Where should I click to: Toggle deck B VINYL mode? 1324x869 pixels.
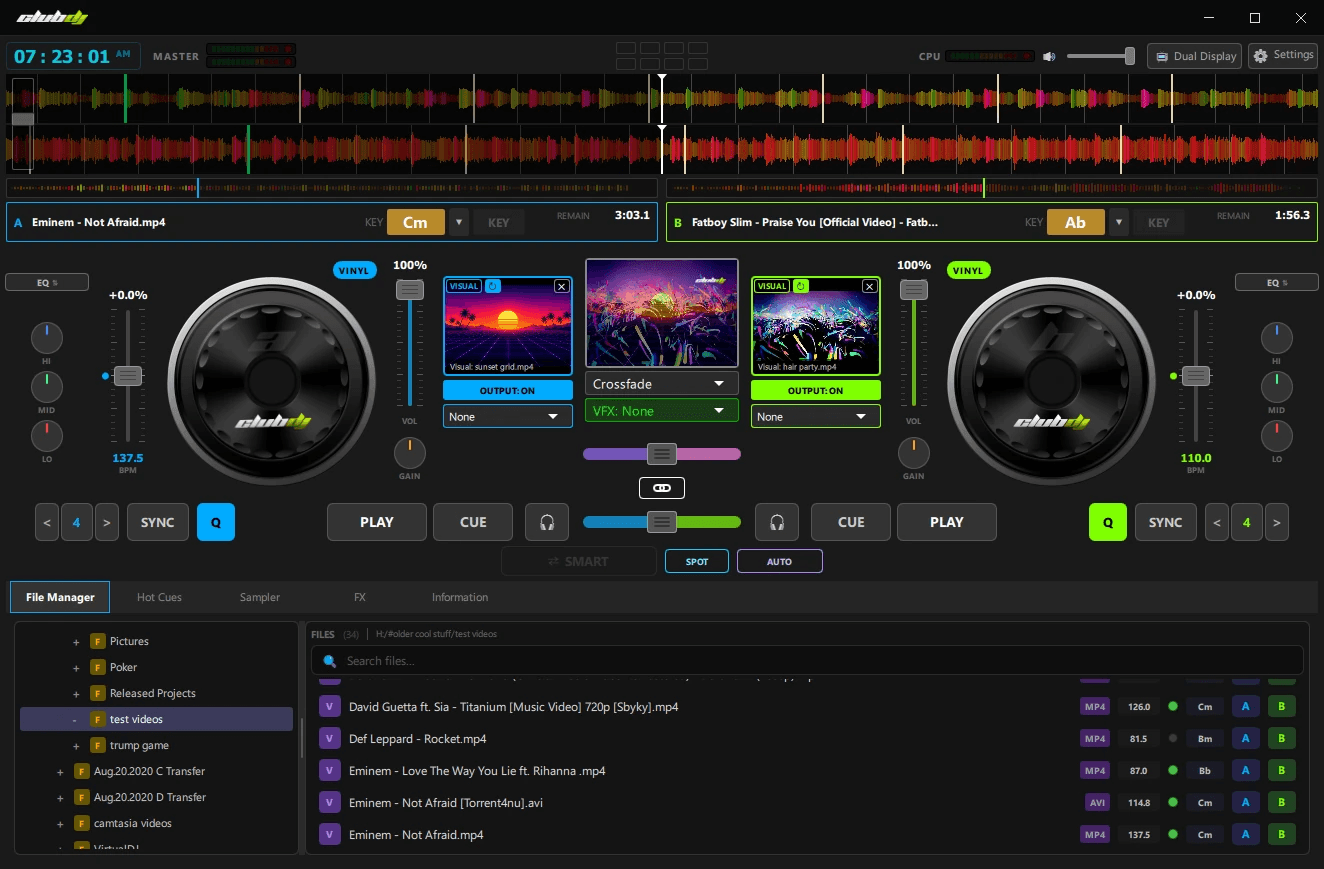[967, 270]
